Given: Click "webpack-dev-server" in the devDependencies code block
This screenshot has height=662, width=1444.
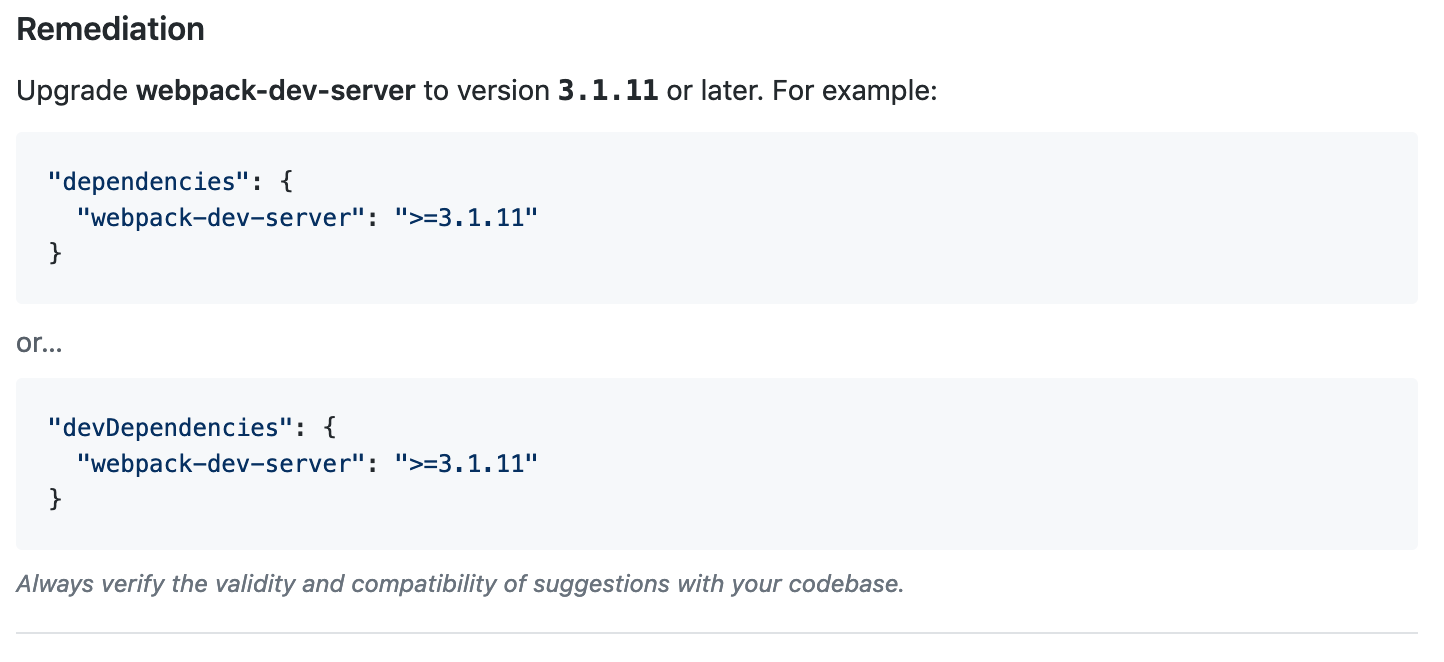Looking at the screenshot, I should [x=227, y=463].
